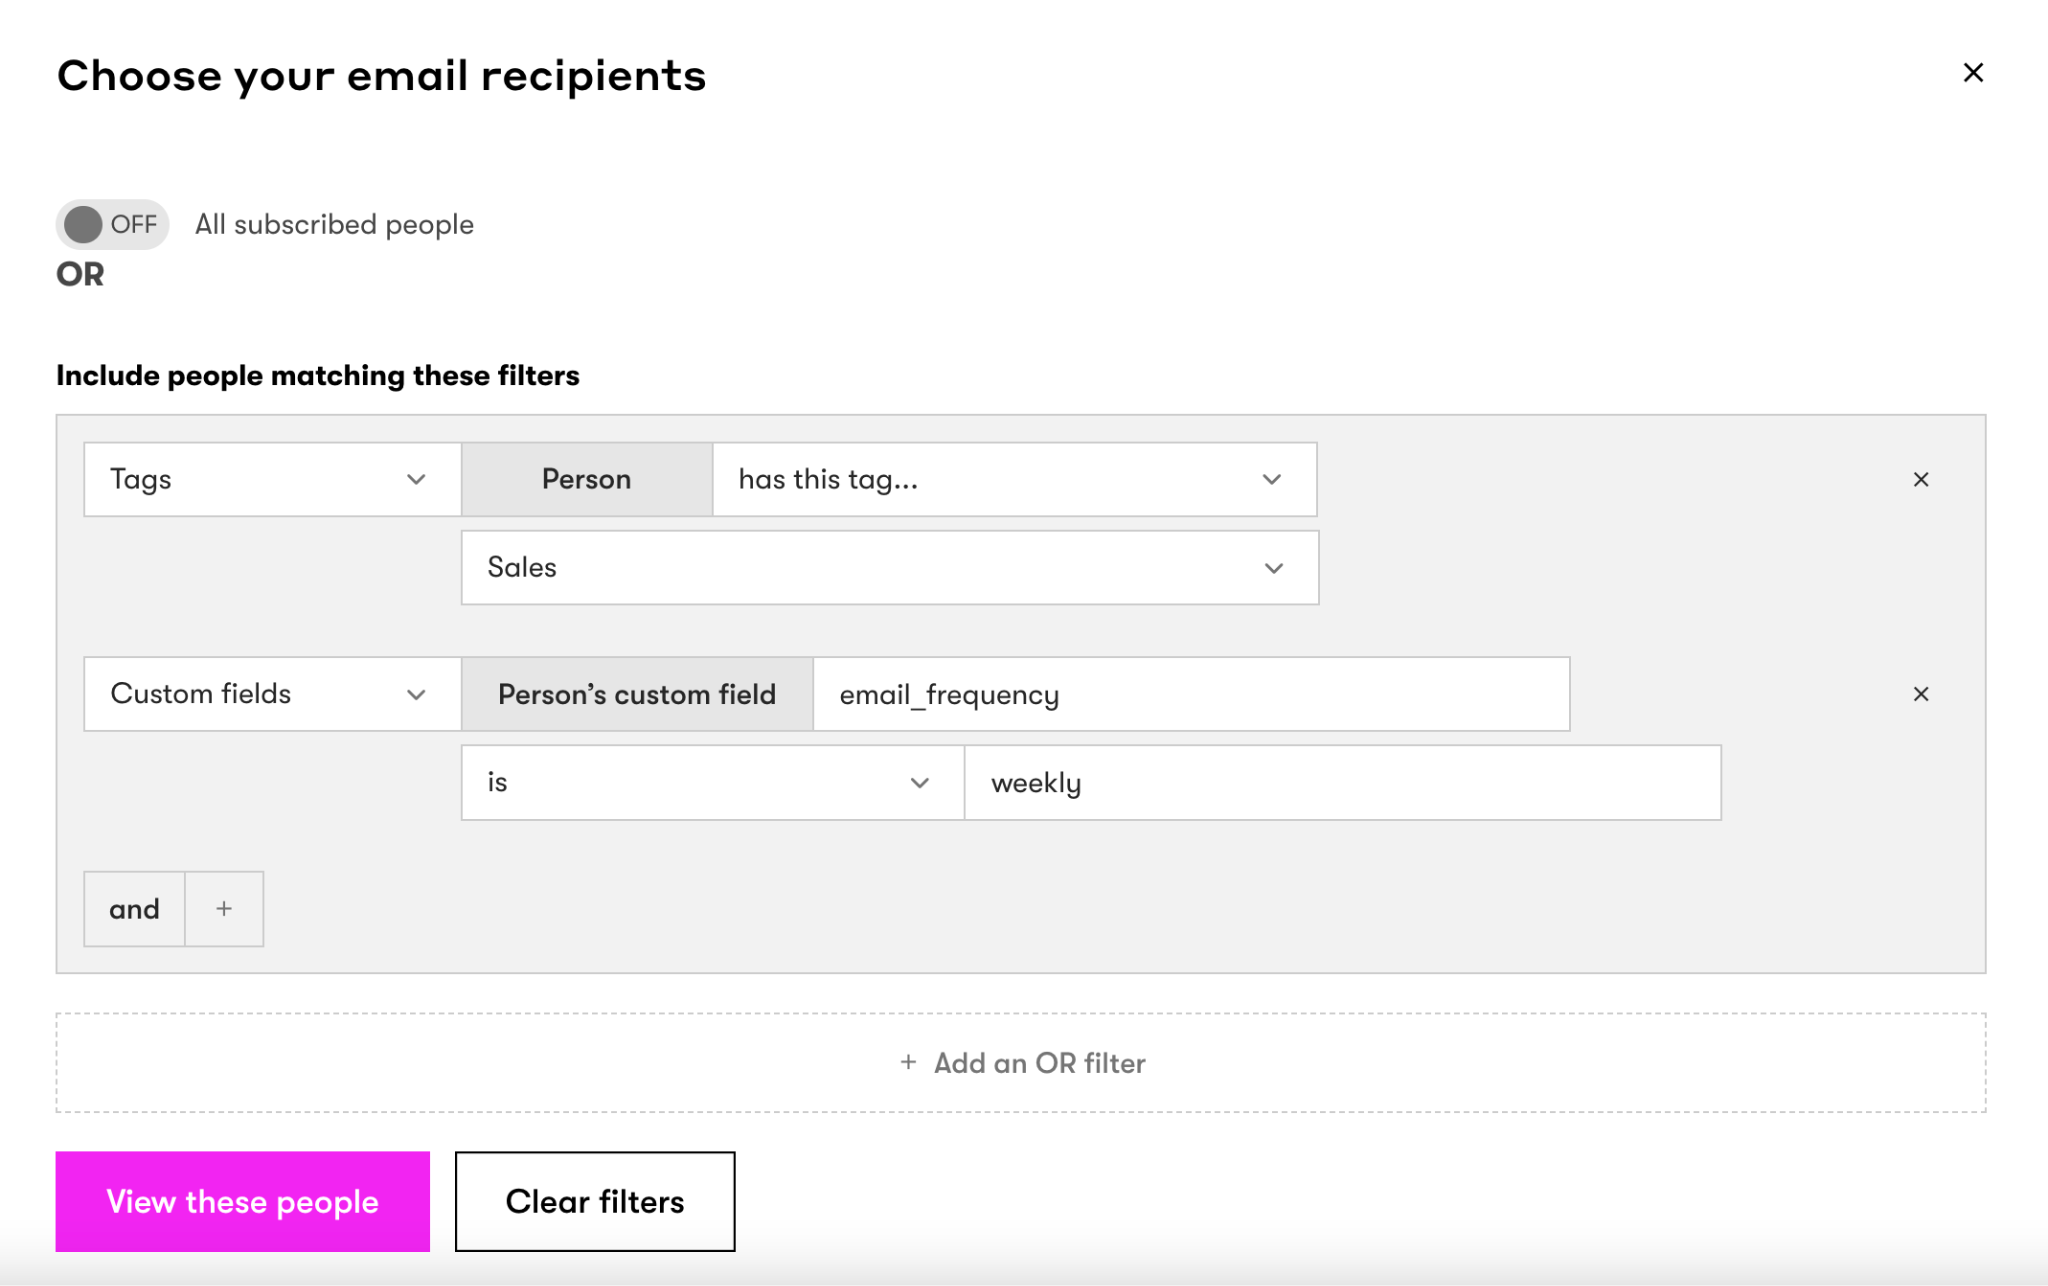Click Add an OR filter

1021,1062
